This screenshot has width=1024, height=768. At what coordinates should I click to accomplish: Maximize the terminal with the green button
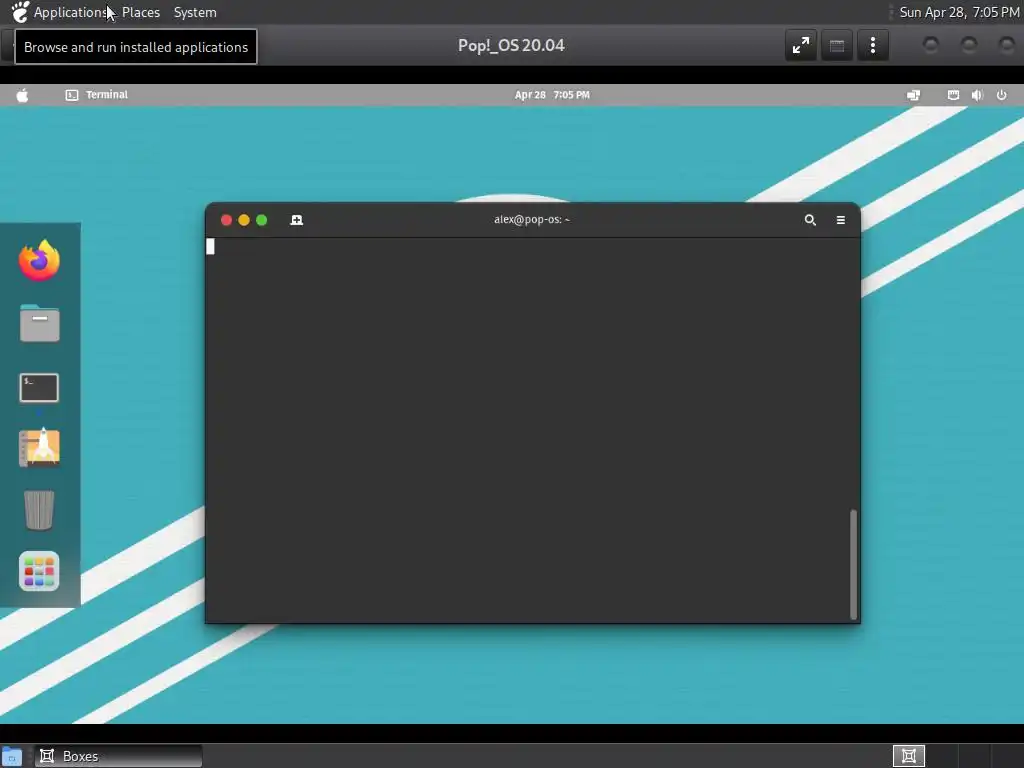[262, 220]
